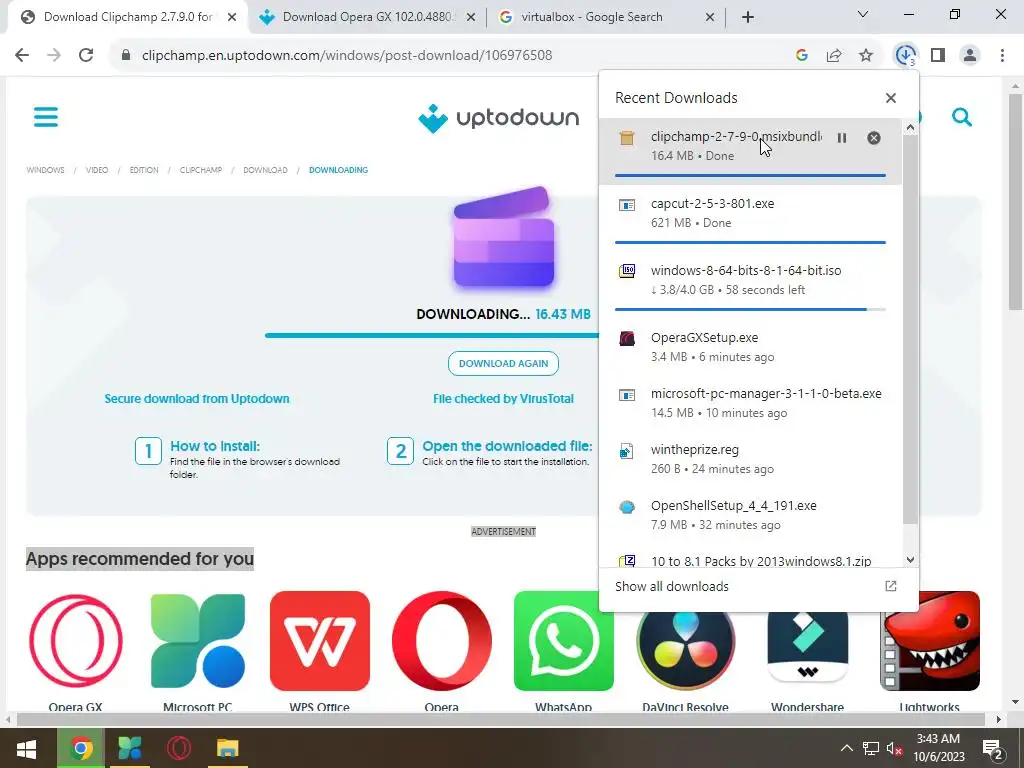Reload the page with the refresh icon
The height and width of the screenshot is (768, 1024).
(86, 56)
